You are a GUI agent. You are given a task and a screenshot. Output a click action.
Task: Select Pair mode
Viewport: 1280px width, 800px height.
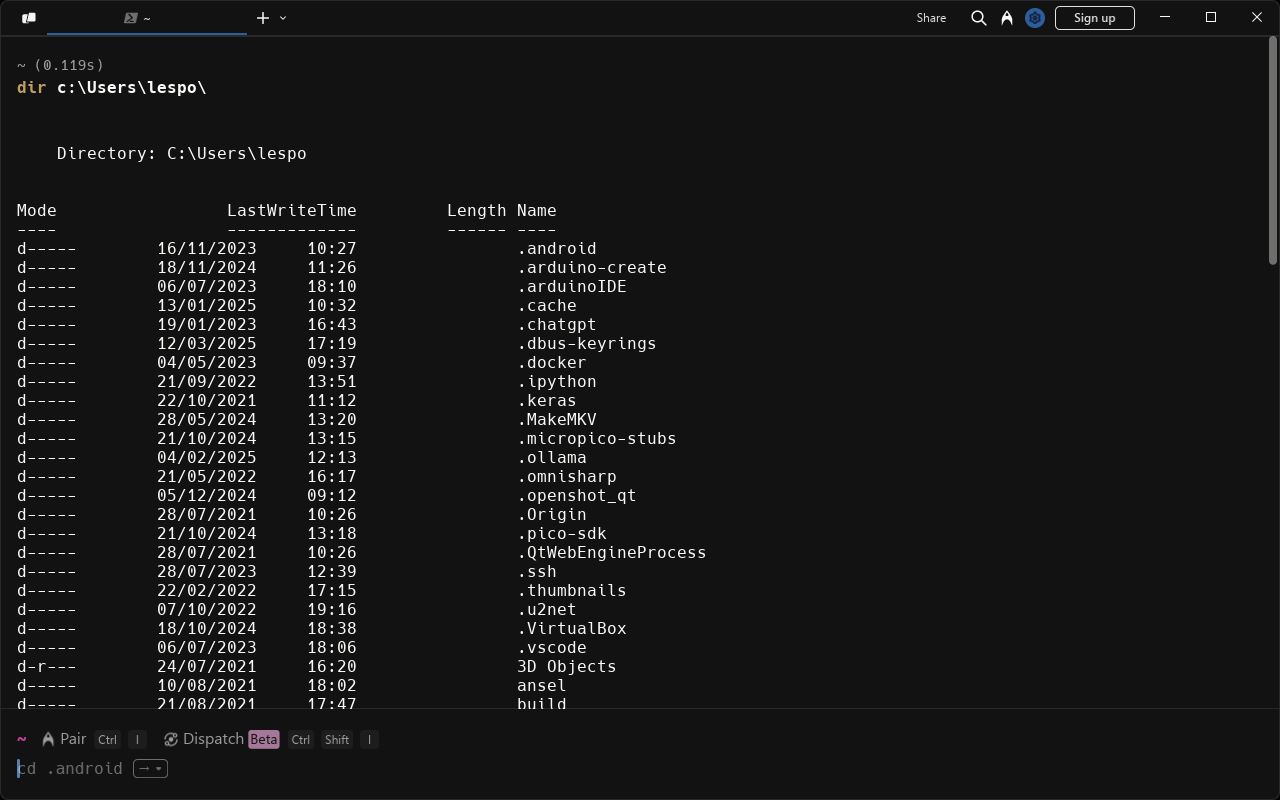73,739
